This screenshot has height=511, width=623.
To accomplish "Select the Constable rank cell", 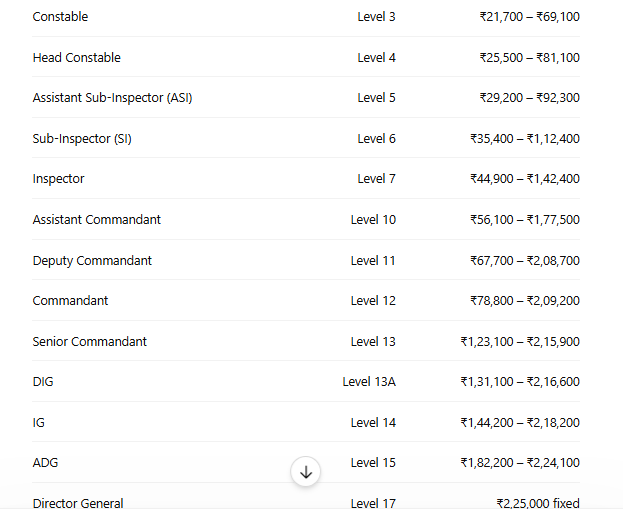I will [60, 17].
